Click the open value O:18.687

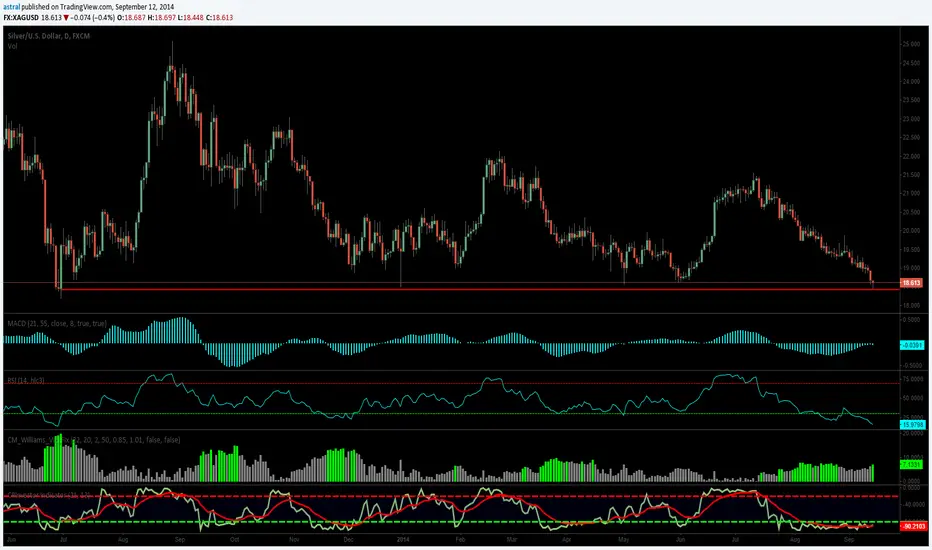[x=131, y=18]
